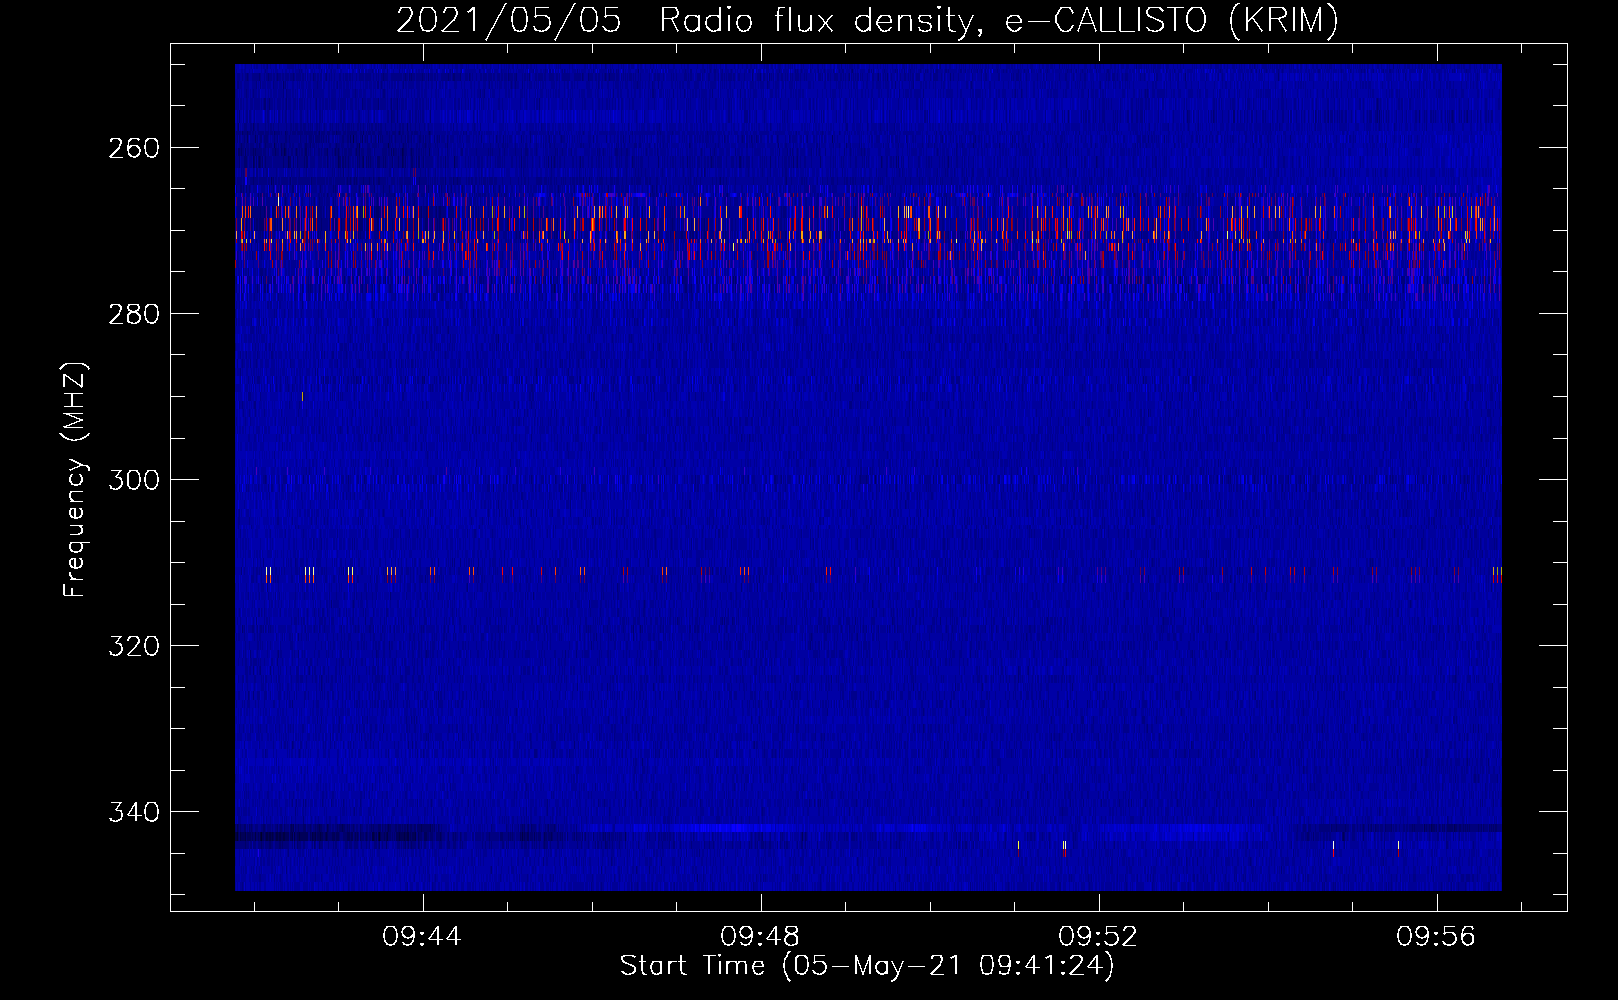Click the 320 frequency tick label
Viewport: 1618px width, 1000px height.
point(134,646)
